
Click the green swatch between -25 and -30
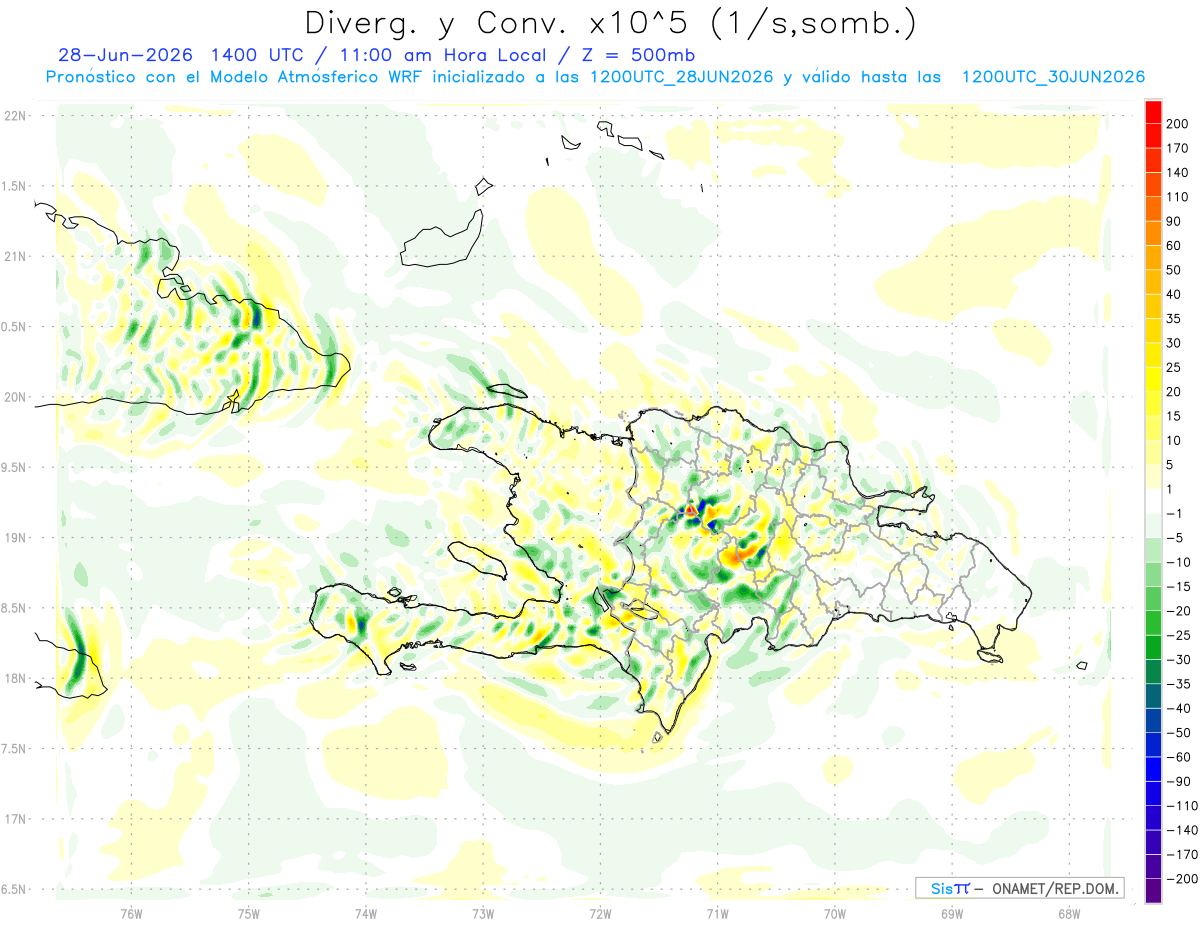click(x=1153, y=647)
